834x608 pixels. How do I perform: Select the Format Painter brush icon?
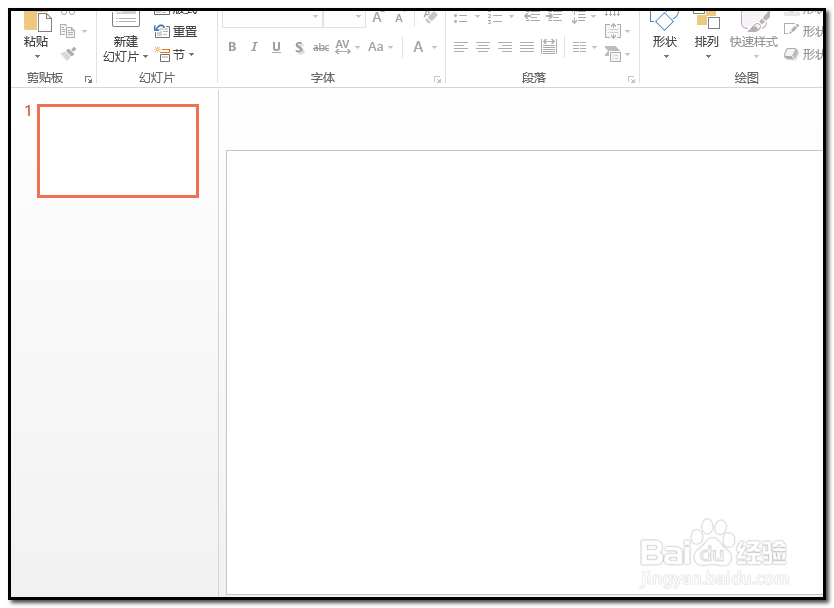point(69,53)
